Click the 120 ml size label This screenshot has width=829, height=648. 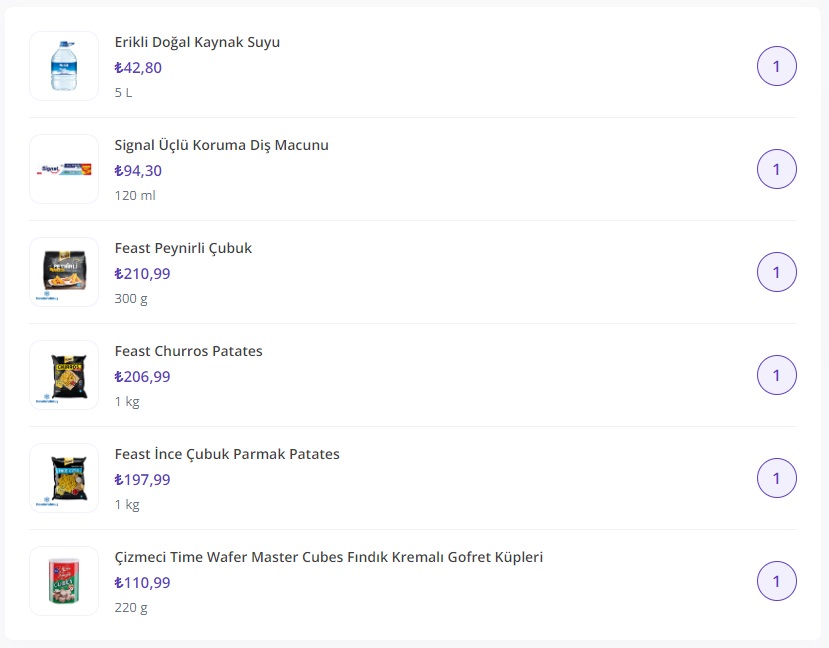click(135, 196)
